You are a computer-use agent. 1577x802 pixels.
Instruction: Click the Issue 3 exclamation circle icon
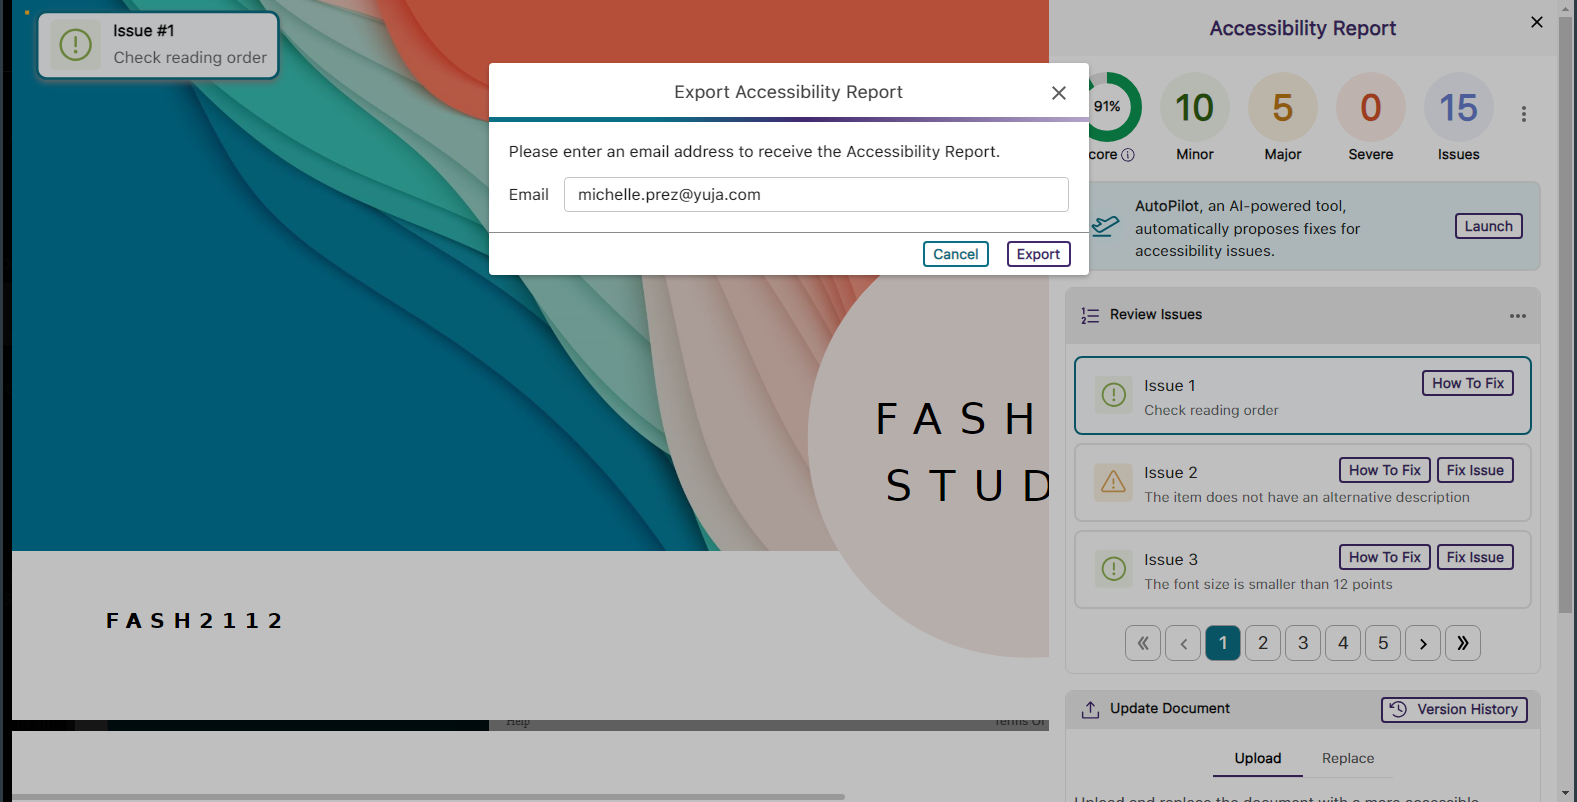click(1113, 569)
